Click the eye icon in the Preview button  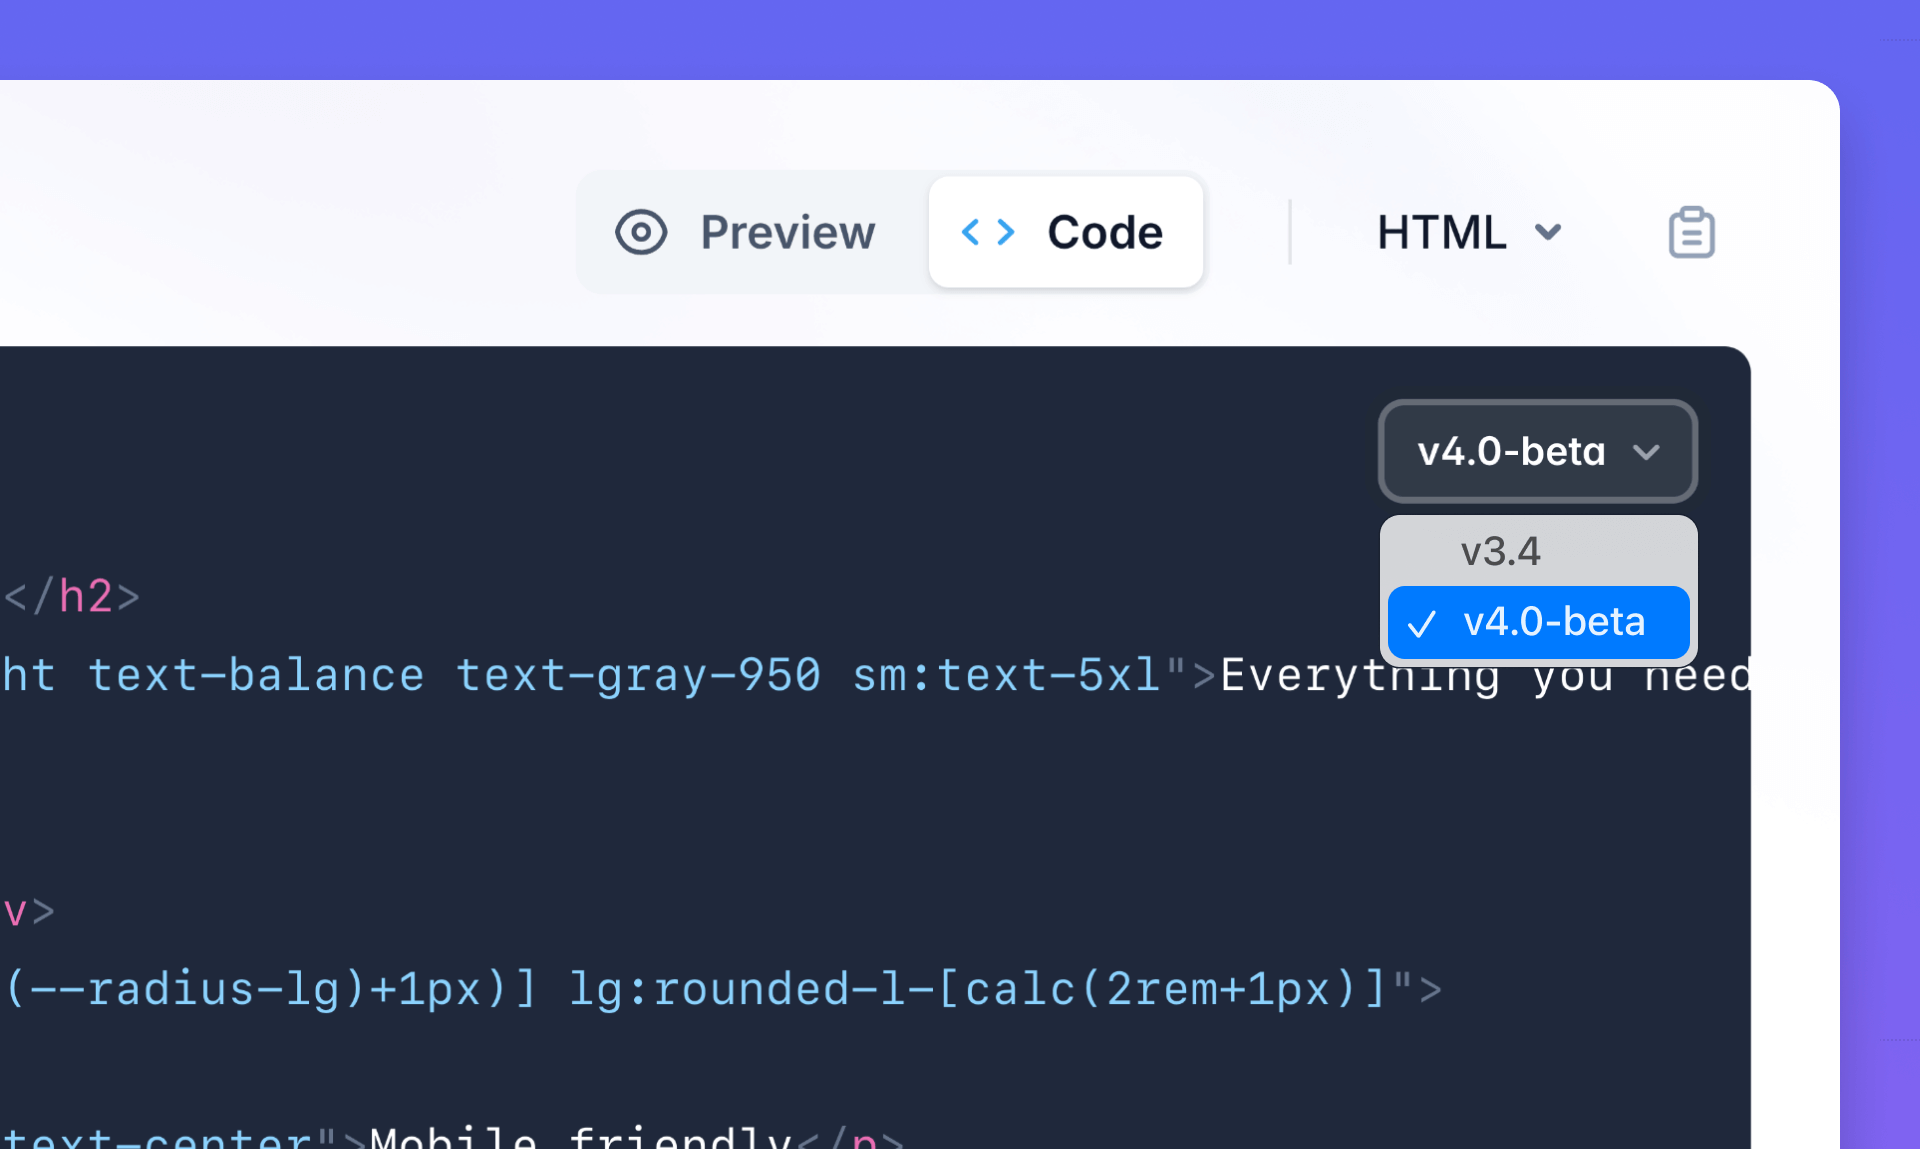[x=641, y=231]
